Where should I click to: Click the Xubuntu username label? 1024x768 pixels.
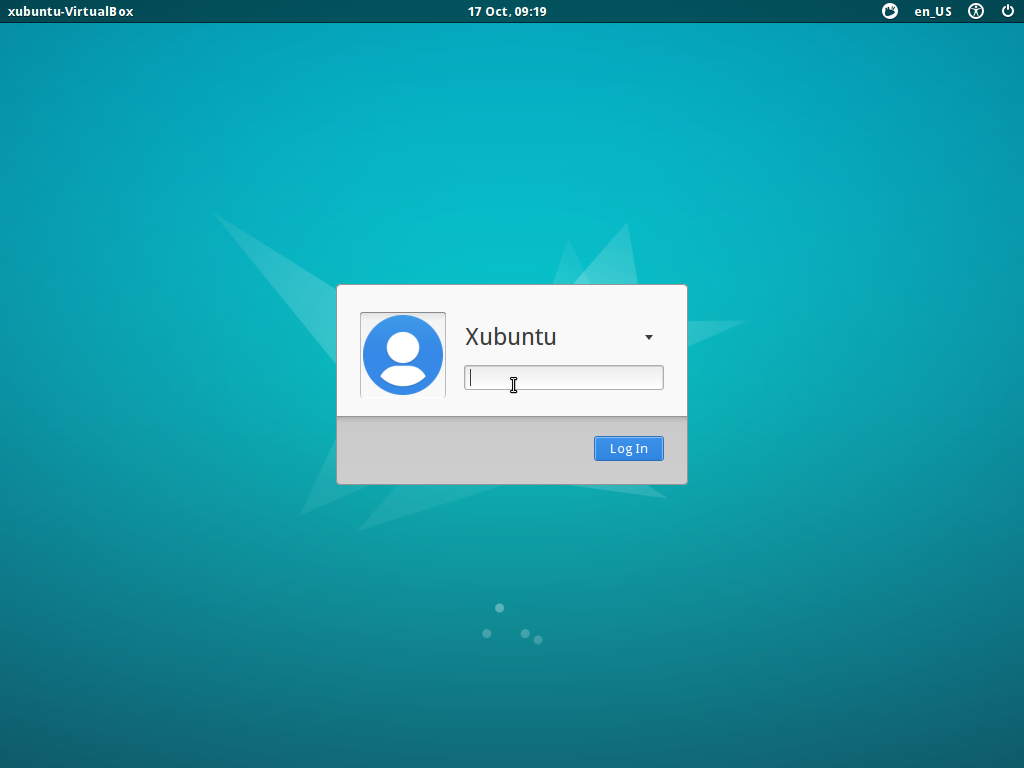[509, 337]
